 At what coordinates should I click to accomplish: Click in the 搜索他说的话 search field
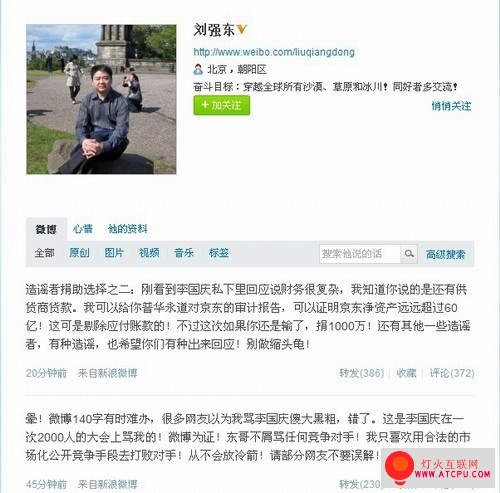360,254
